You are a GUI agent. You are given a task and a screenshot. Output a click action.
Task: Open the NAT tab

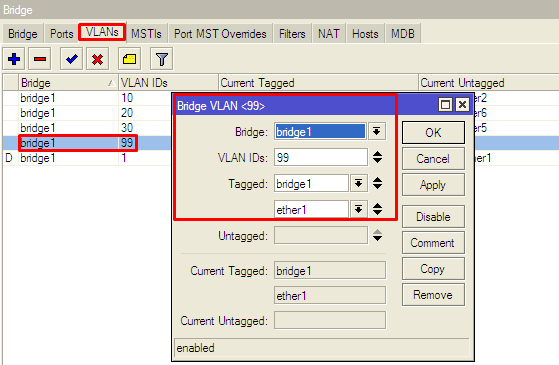coord(329,34)
